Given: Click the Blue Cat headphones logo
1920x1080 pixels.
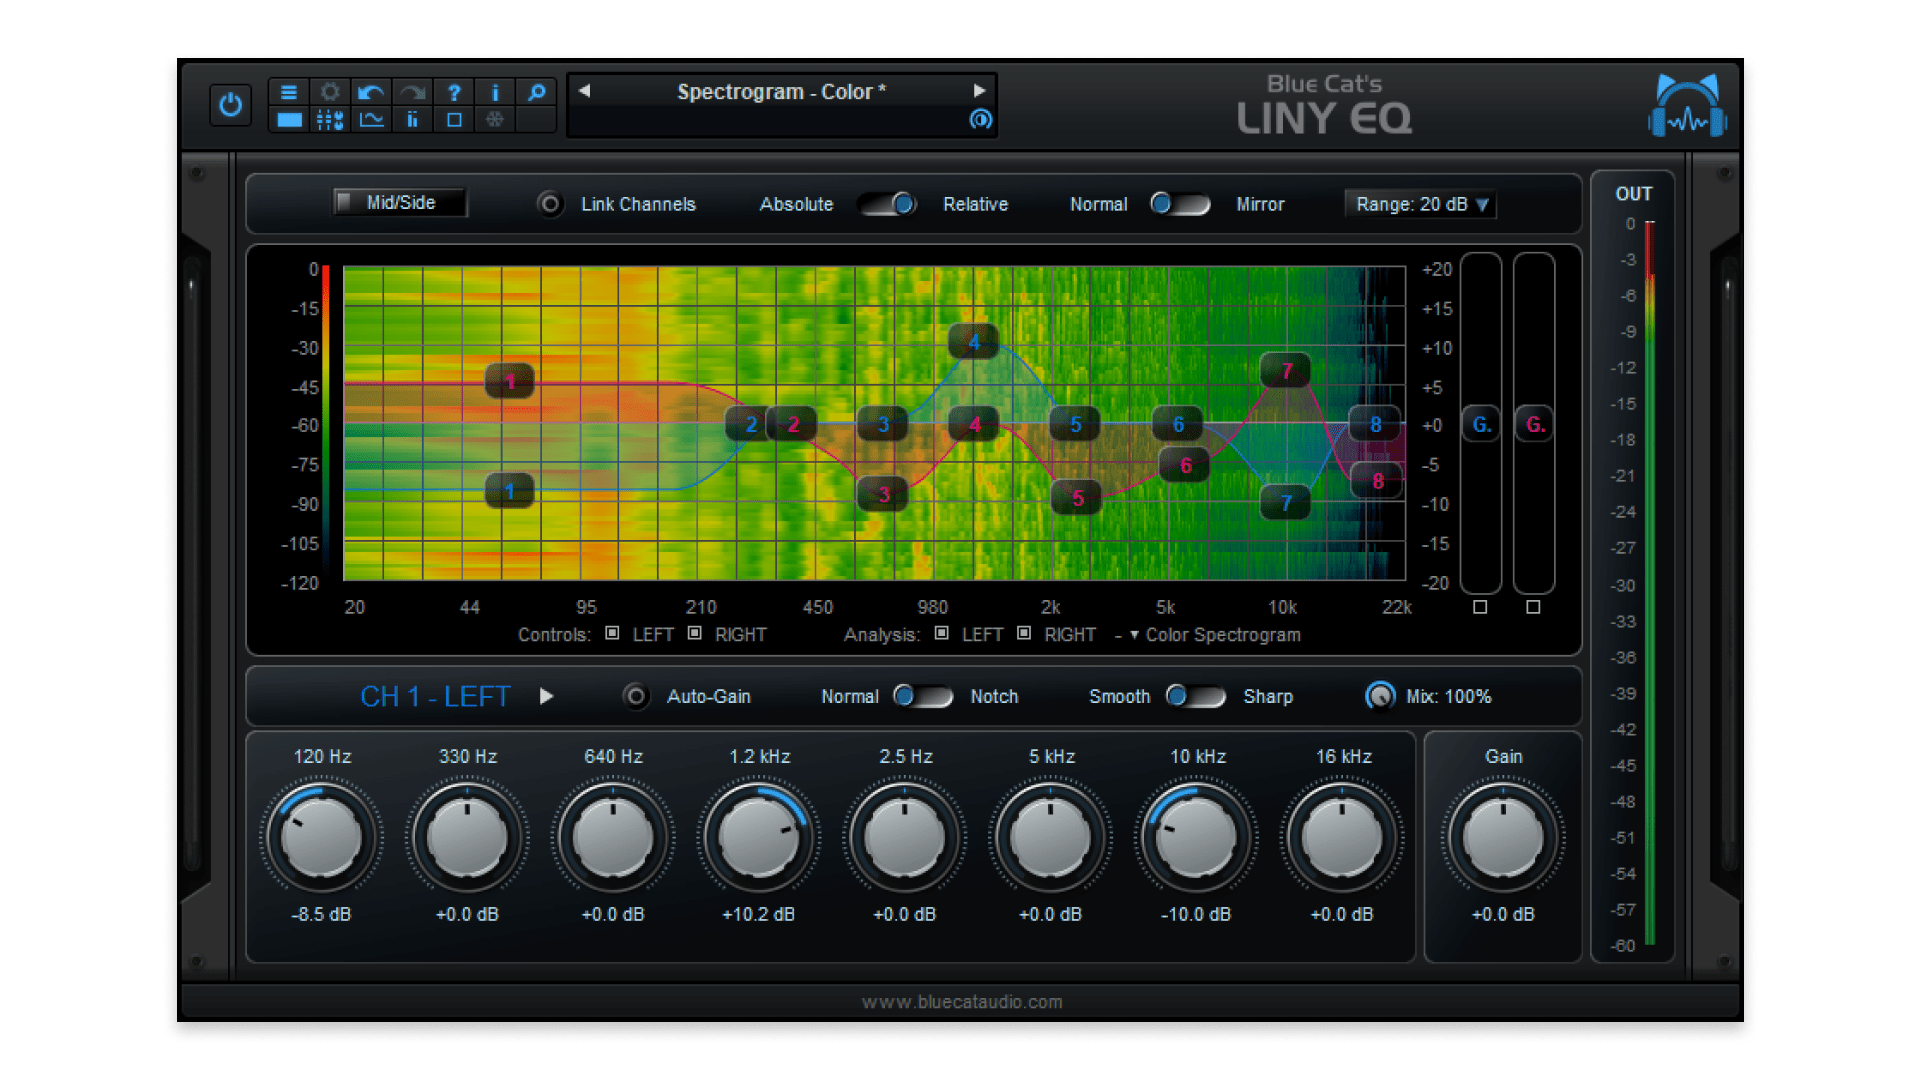Looking at the screenshot, I should point(1687,105).
